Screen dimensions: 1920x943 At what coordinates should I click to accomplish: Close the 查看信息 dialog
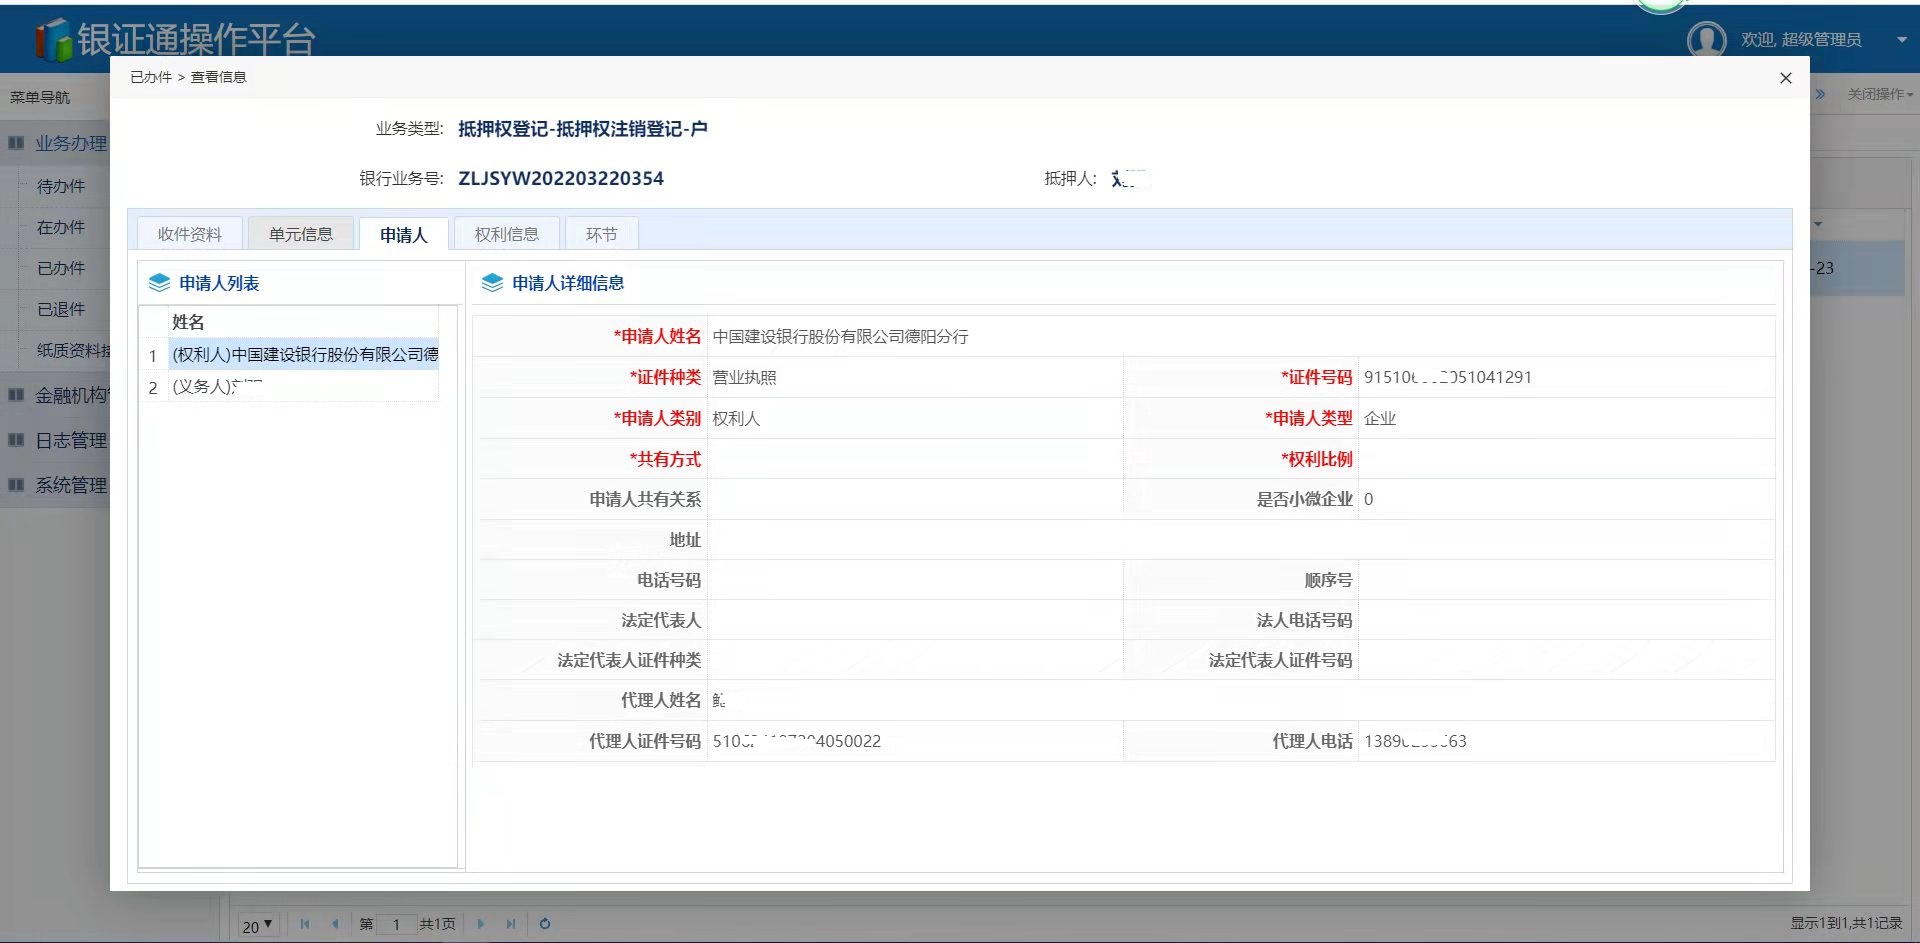pyautogui.click(x=1786, y=78)
